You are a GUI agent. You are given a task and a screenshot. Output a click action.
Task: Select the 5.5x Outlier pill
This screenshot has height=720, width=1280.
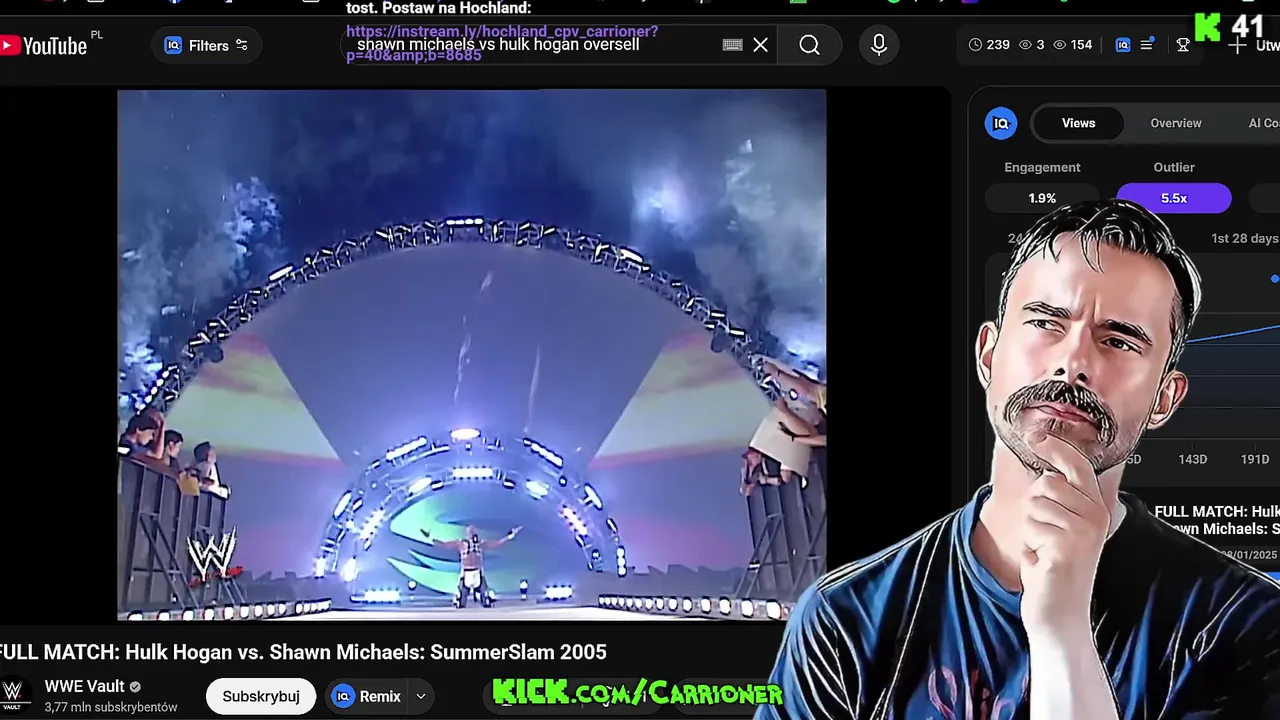(x=1174, y=198)
